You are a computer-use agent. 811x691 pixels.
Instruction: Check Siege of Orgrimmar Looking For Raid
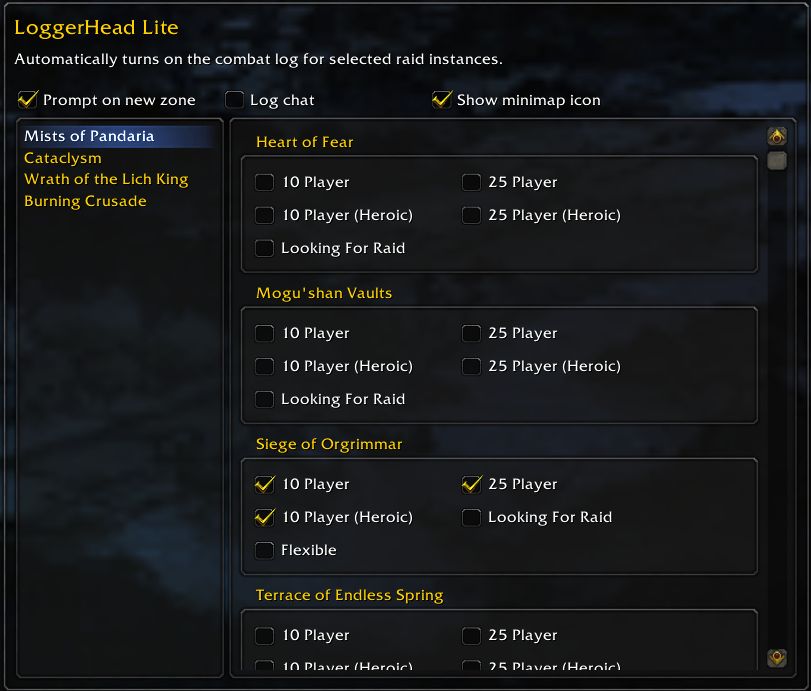[472, 518]
